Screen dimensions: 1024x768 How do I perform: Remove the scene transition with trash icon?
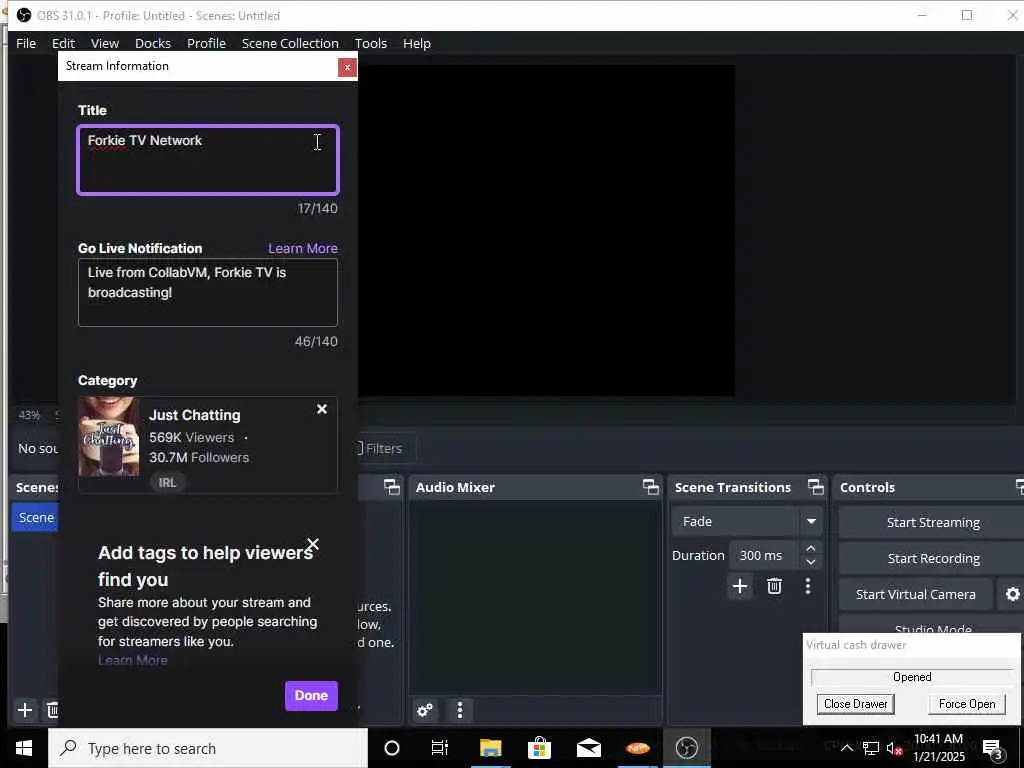[775, 586]
